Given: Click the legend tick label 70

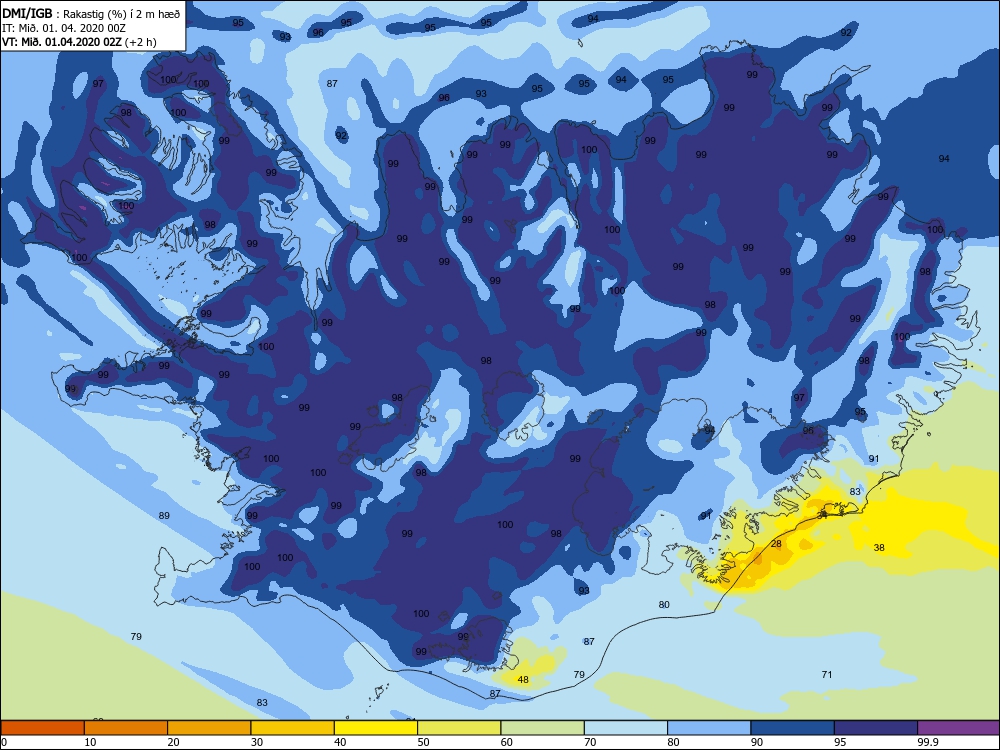Looking at the screenshot, I should [x=591, y=742].
